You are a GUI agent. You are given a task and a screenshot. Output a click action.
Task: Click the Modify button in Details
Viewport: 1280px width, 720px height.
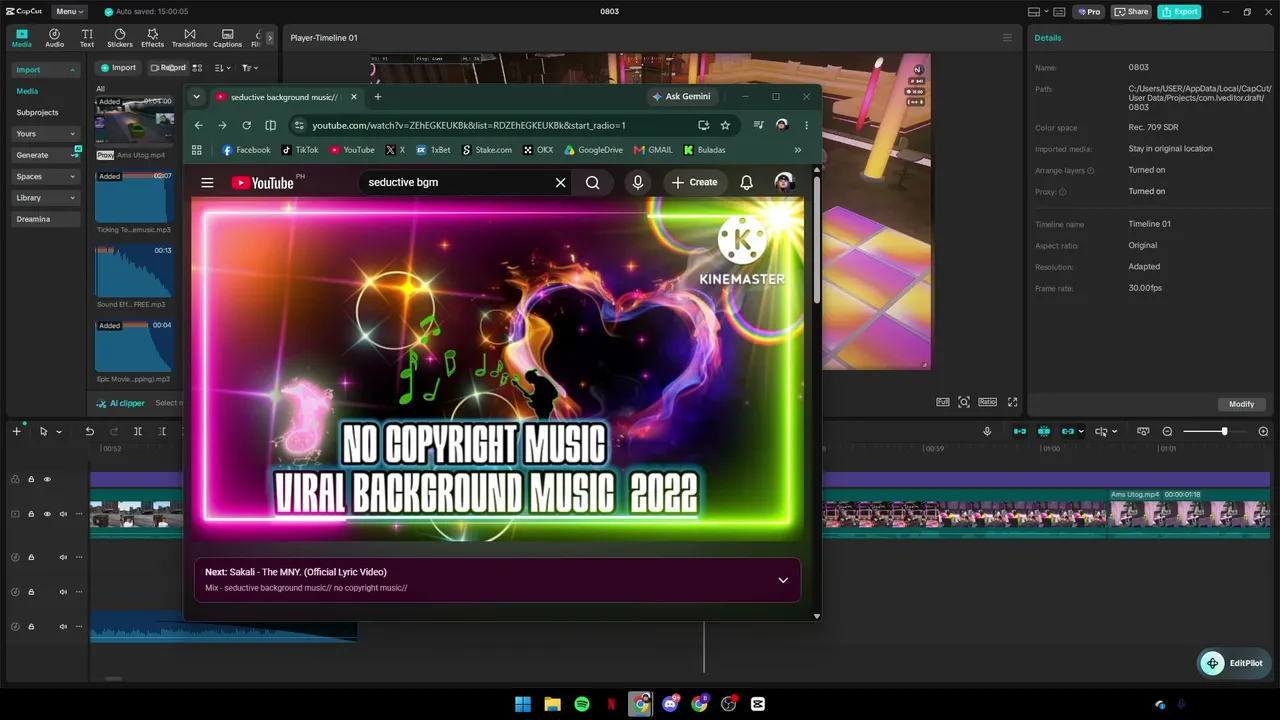pos(1241,404)
